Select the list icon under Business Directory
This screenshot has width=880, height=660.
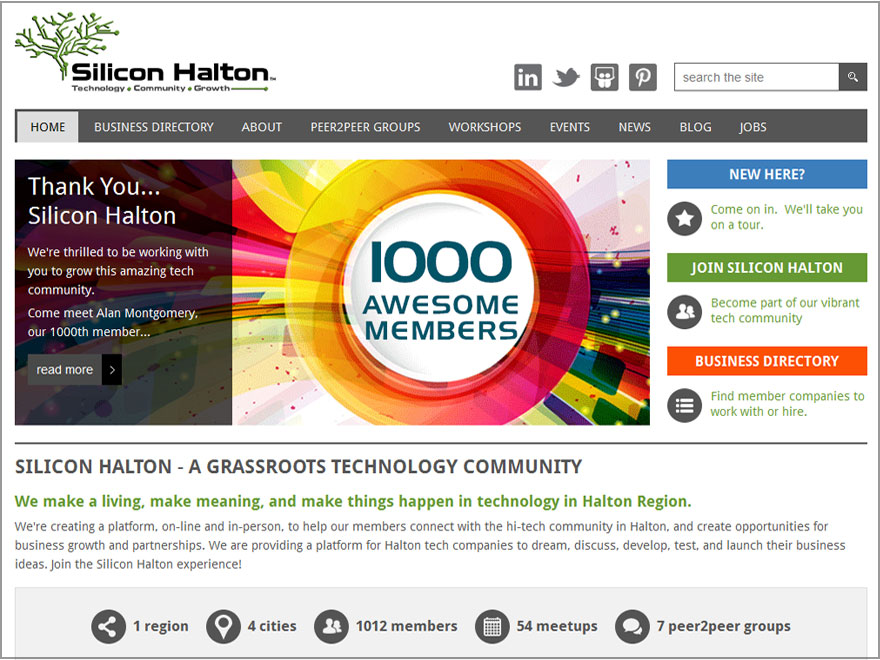coord(684,405)
